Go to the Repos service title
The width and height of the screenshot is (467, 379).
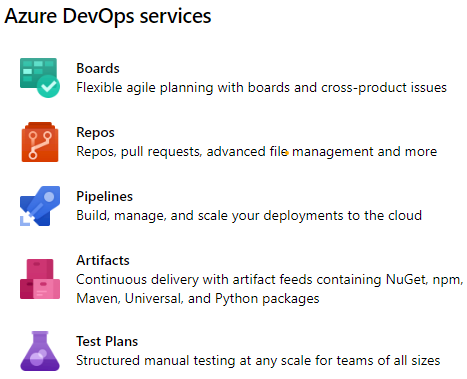[x=95, y=133]
